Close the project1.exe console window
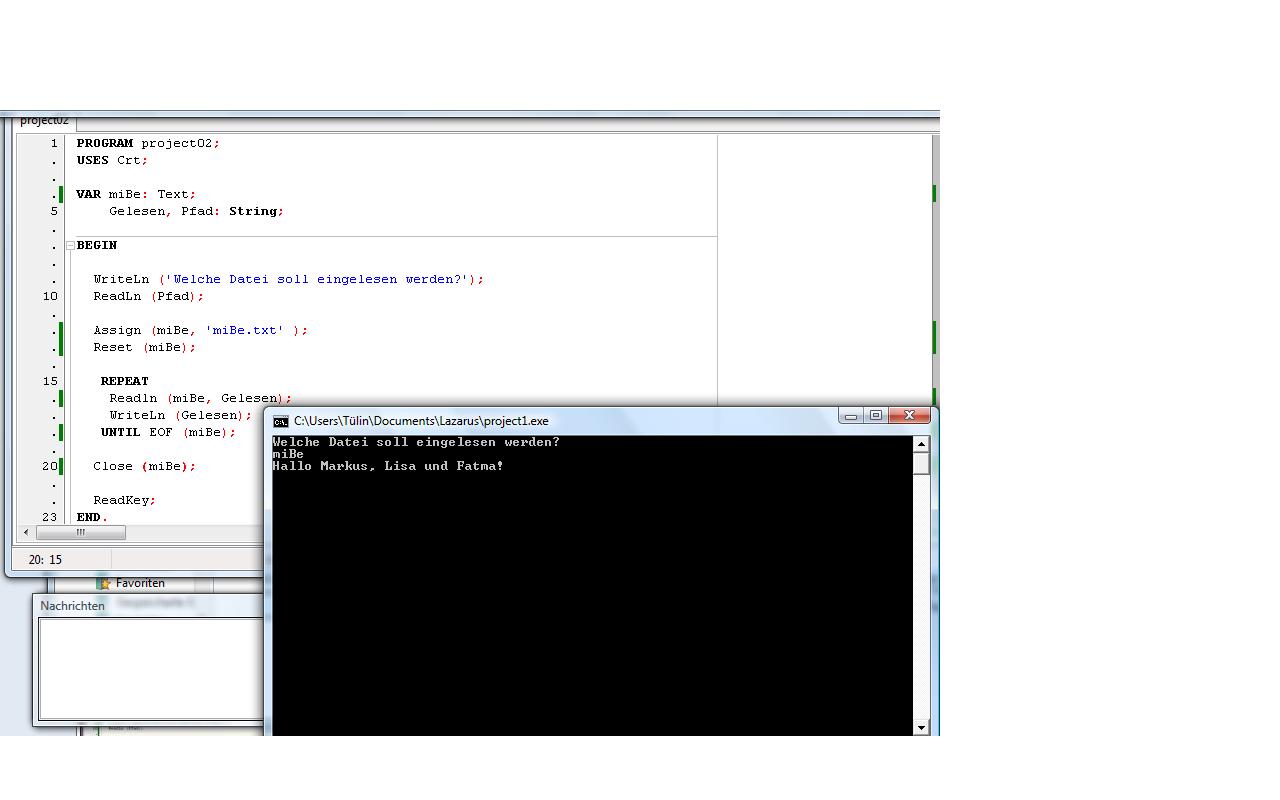The height and width of the screenshot is (800, 1280). coord(909,416)
